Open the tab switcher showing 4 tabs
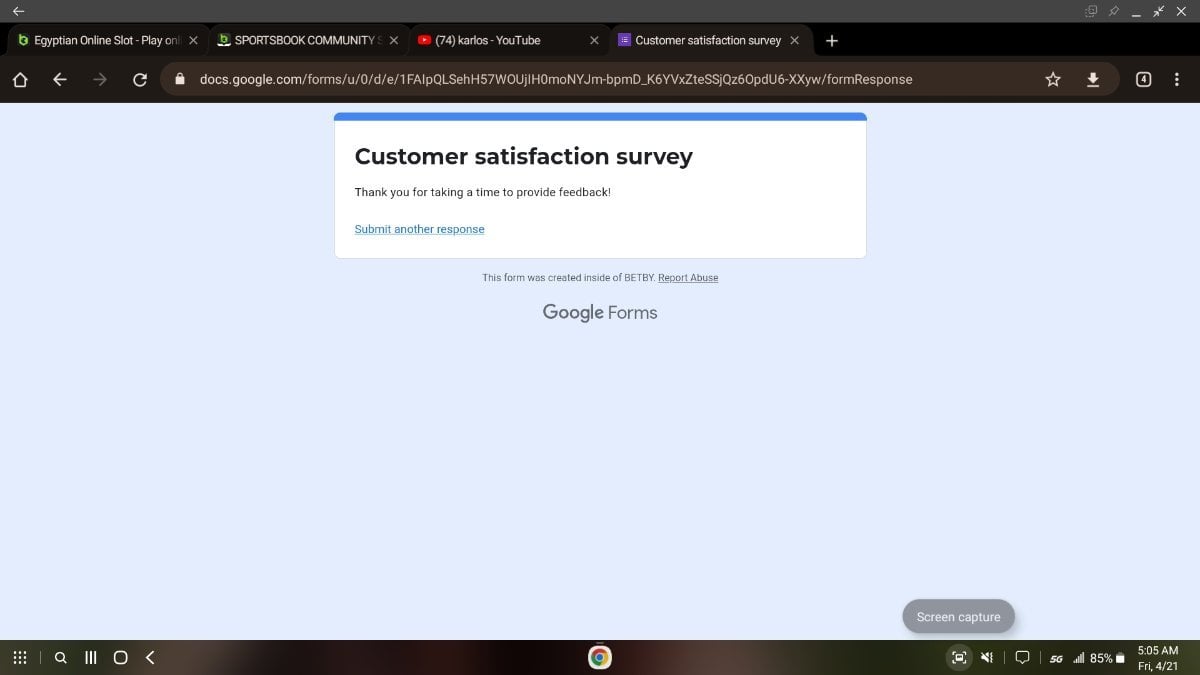 (x=1144, y=80)
